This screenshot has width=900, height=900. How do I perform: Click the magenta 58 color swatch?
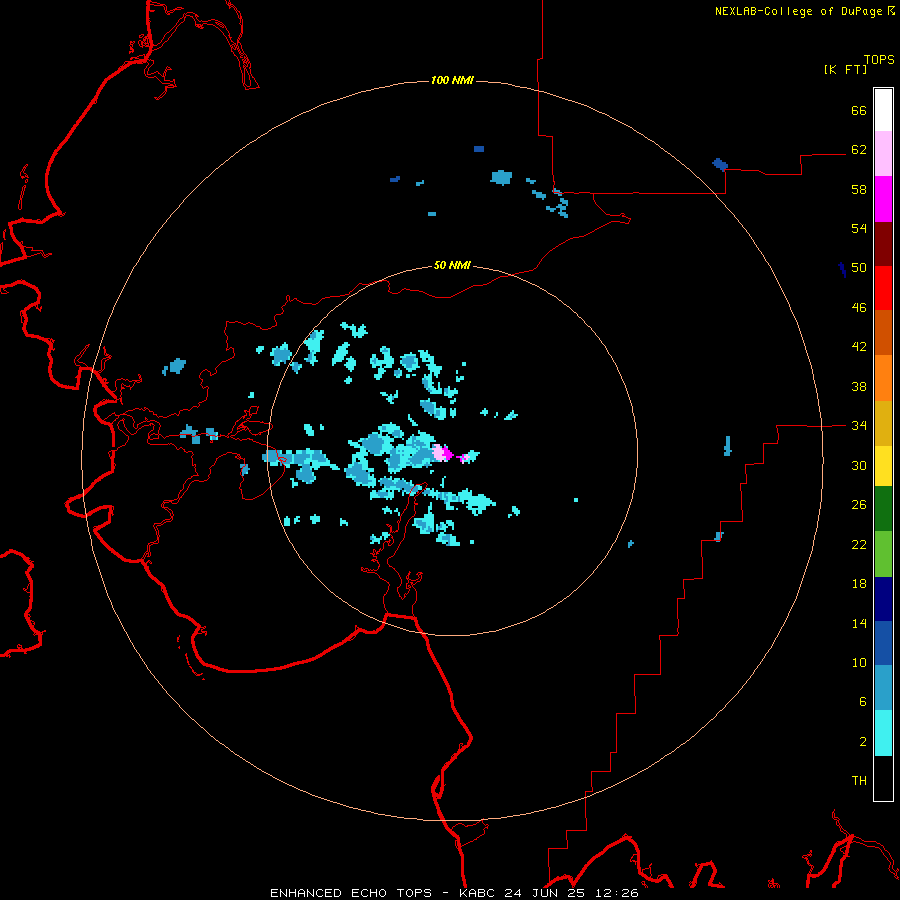point(883,199)
